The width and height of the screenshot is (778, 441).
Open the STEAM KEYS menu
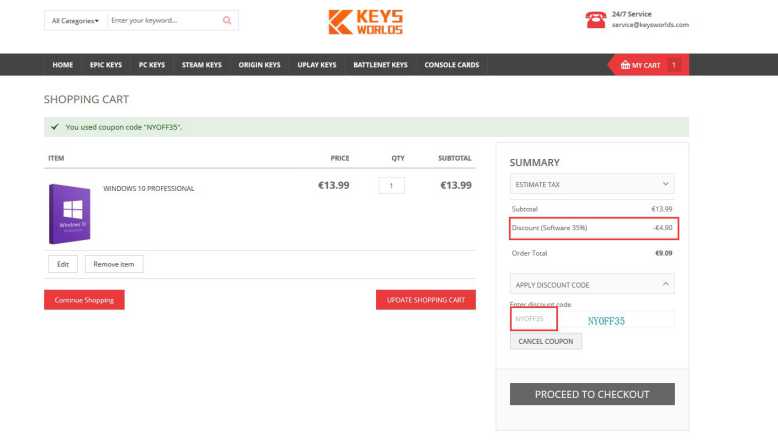click(x=201, y=65)
